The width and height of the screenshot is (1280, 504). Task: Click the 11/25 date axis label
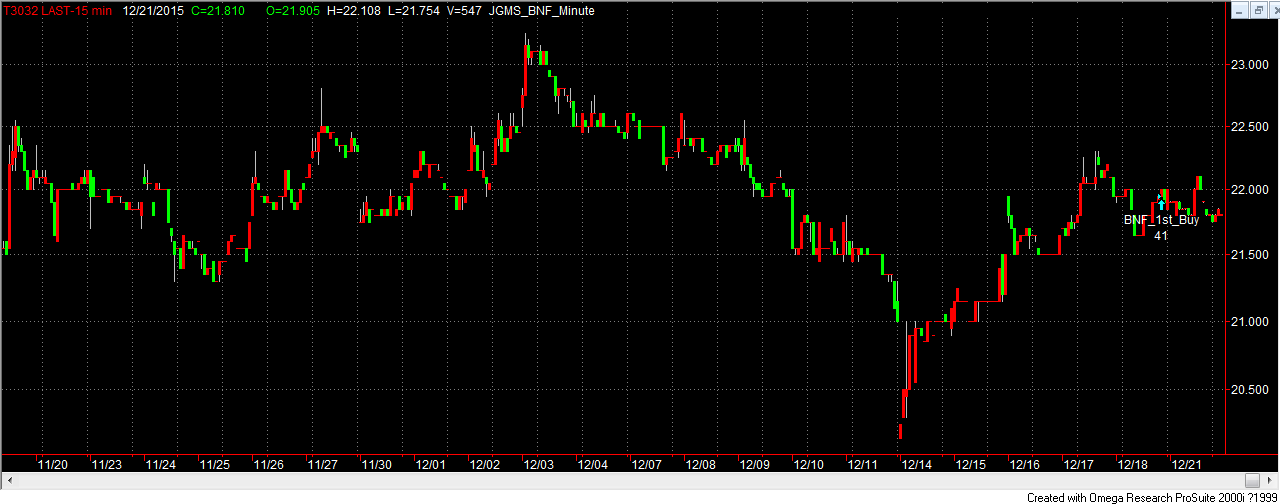[215, 464]
